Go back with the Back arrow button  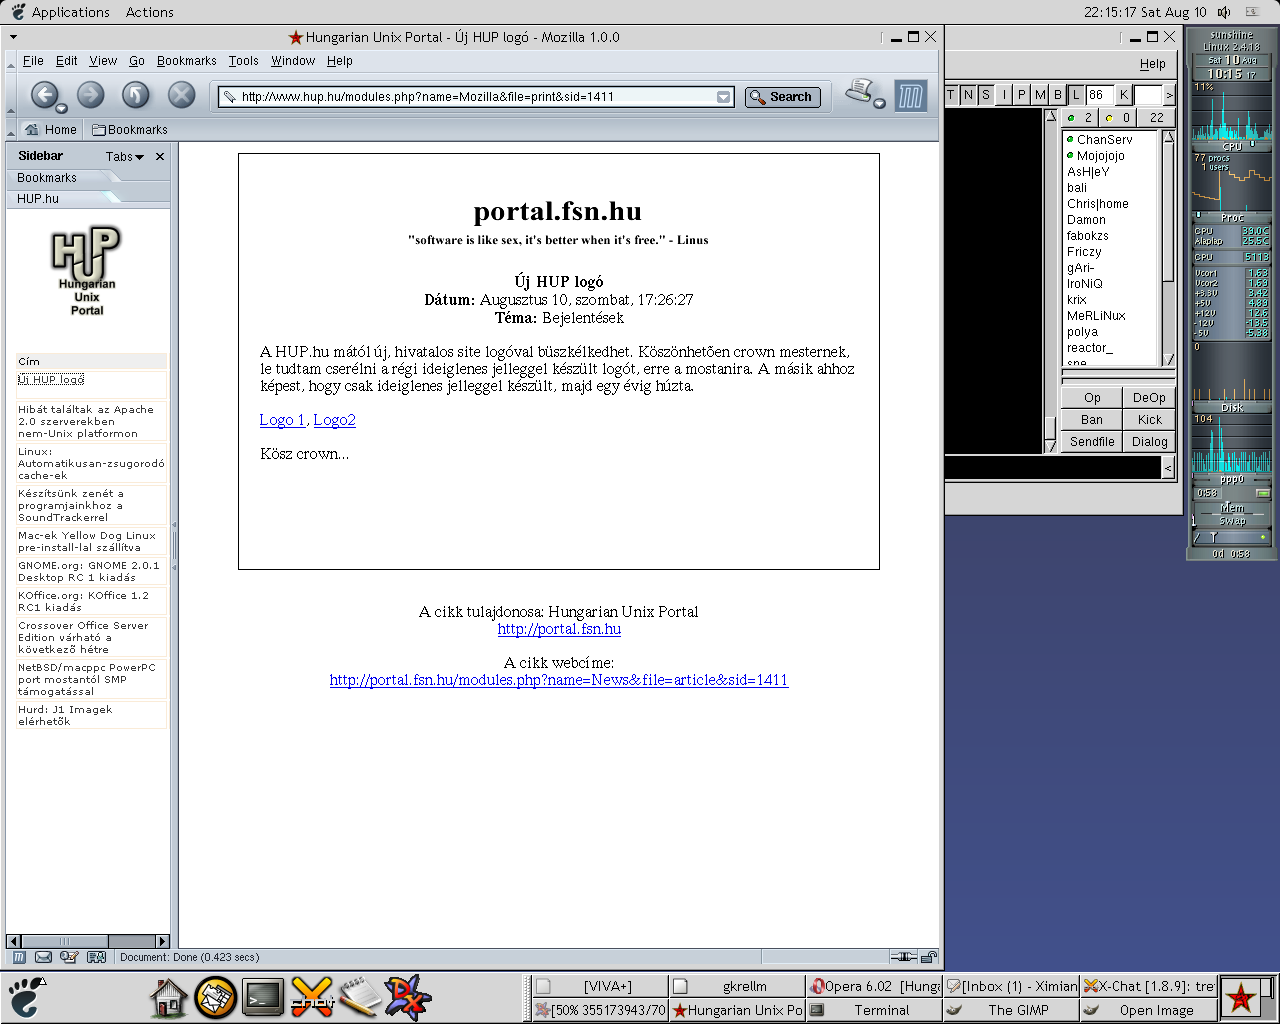(43, 95)
